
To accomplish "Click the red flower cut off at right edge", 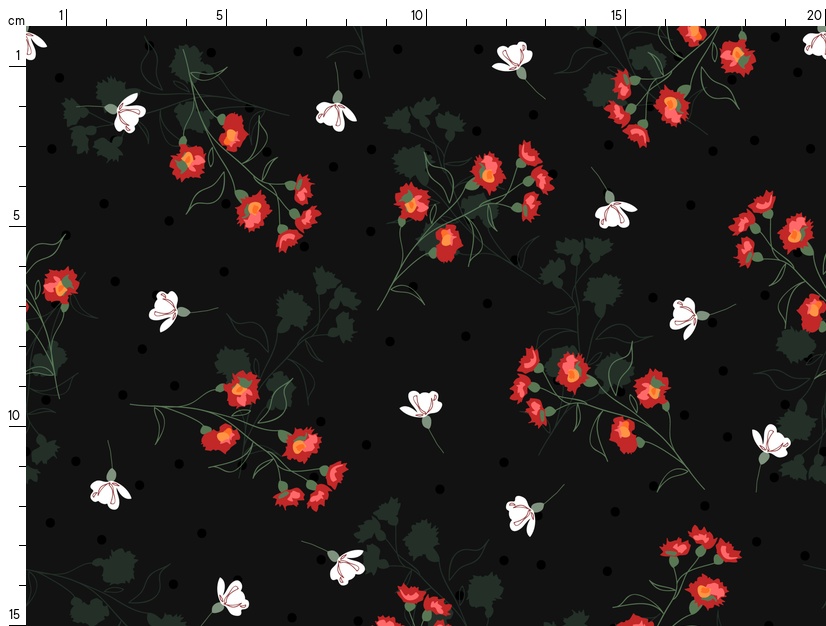I will click(812, 312).
